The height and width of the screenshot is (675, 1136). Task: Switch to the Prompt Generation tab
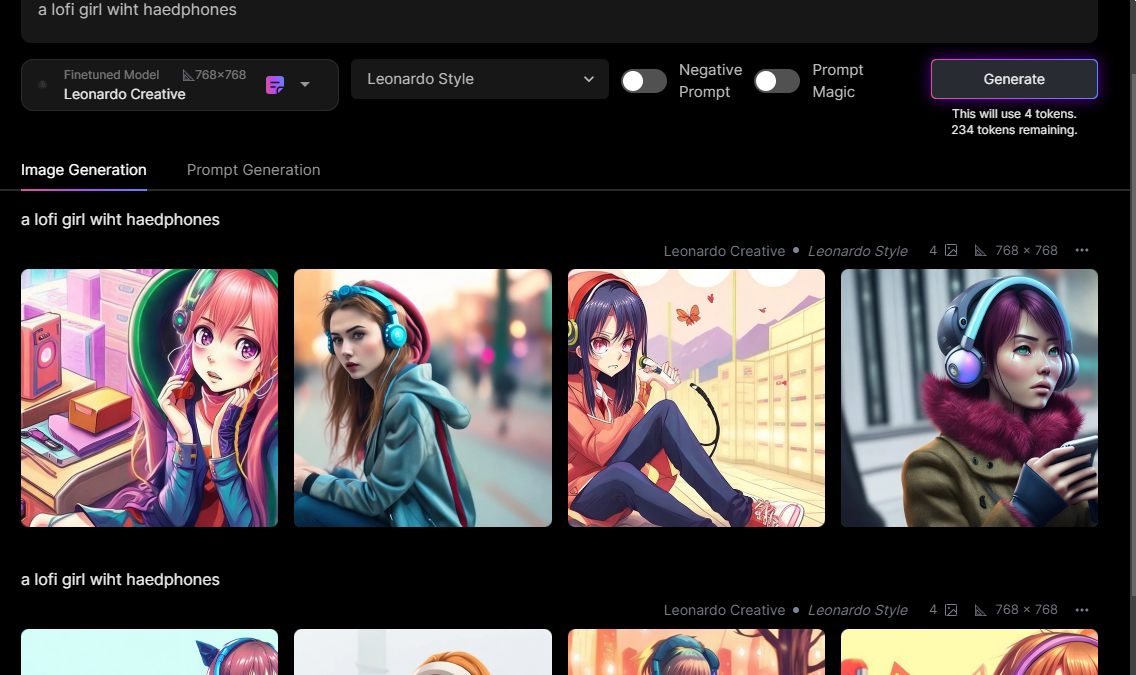(254, 169)
